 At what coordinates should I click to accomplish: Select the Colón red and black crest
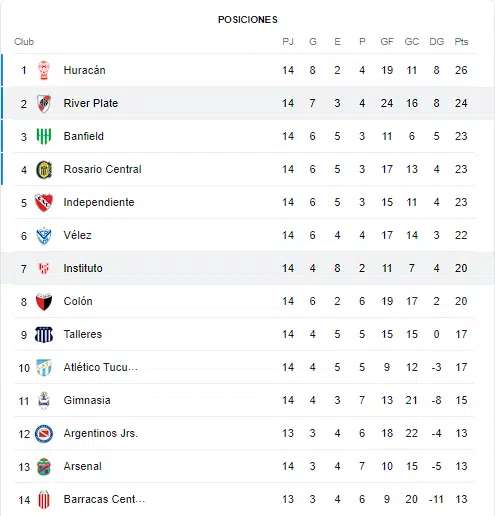point(44,301)
